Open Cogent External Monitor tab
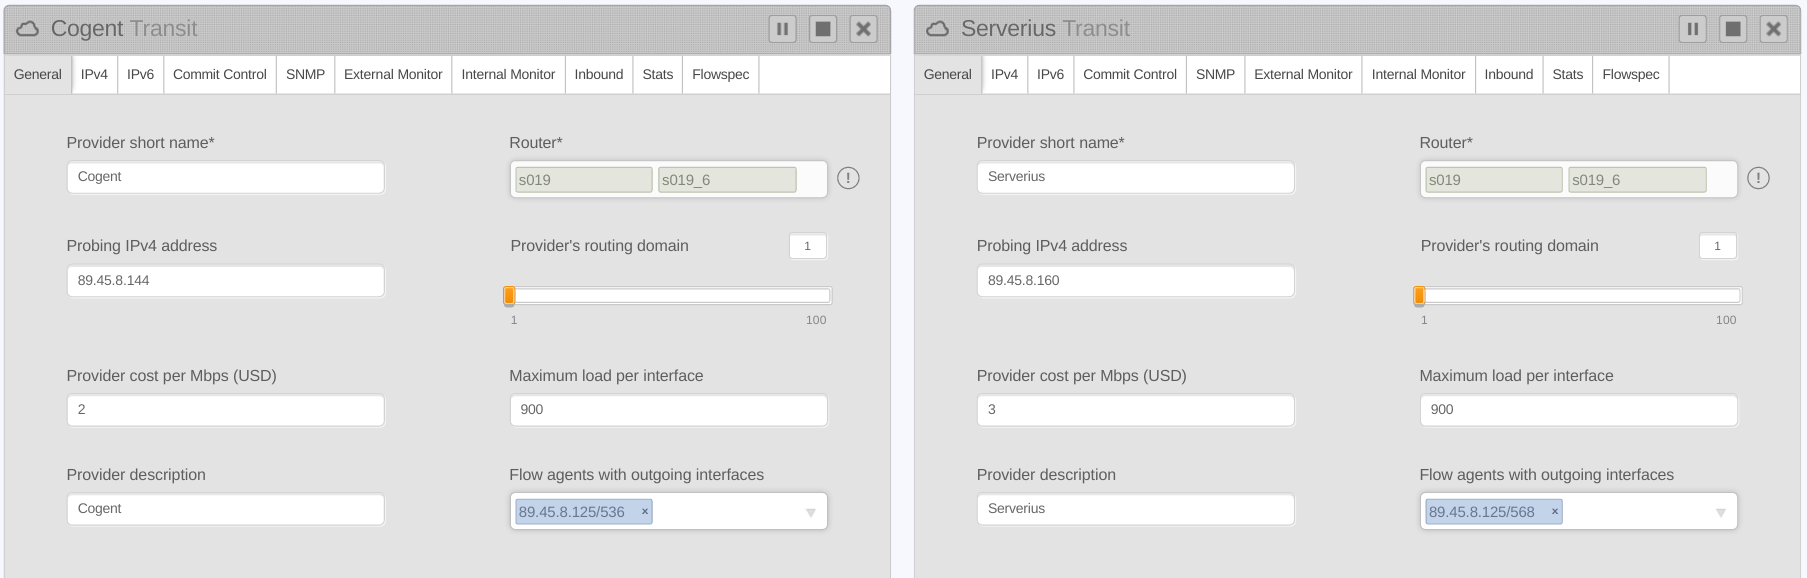 click(x=392, y=74)
